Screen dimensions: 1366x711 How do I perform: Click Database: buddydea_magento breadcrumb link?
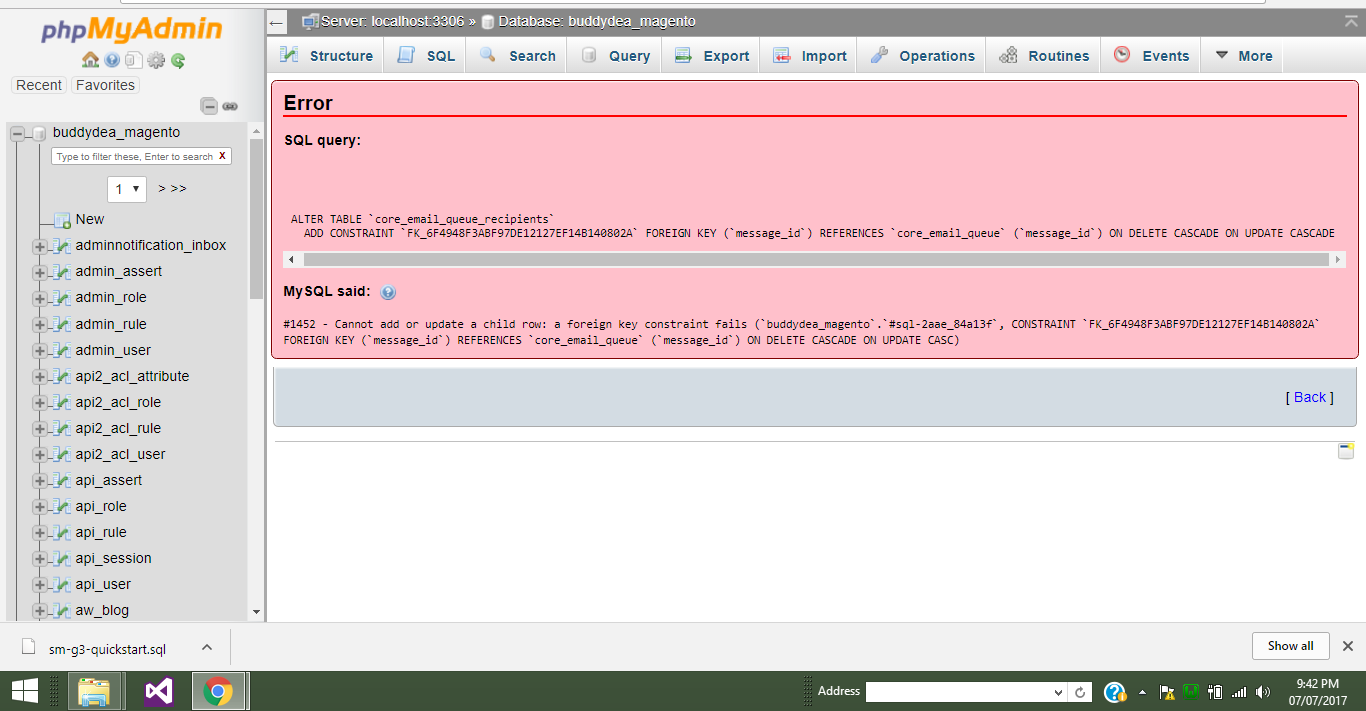(597, 21)
